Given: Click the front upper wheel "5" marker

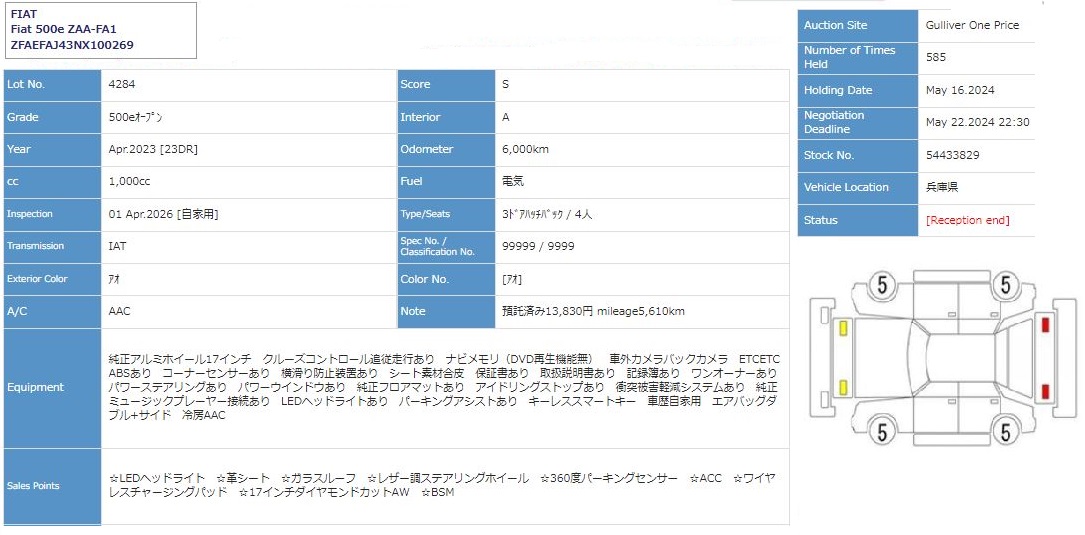Looking at the screenshot, I should pos(881,286).
